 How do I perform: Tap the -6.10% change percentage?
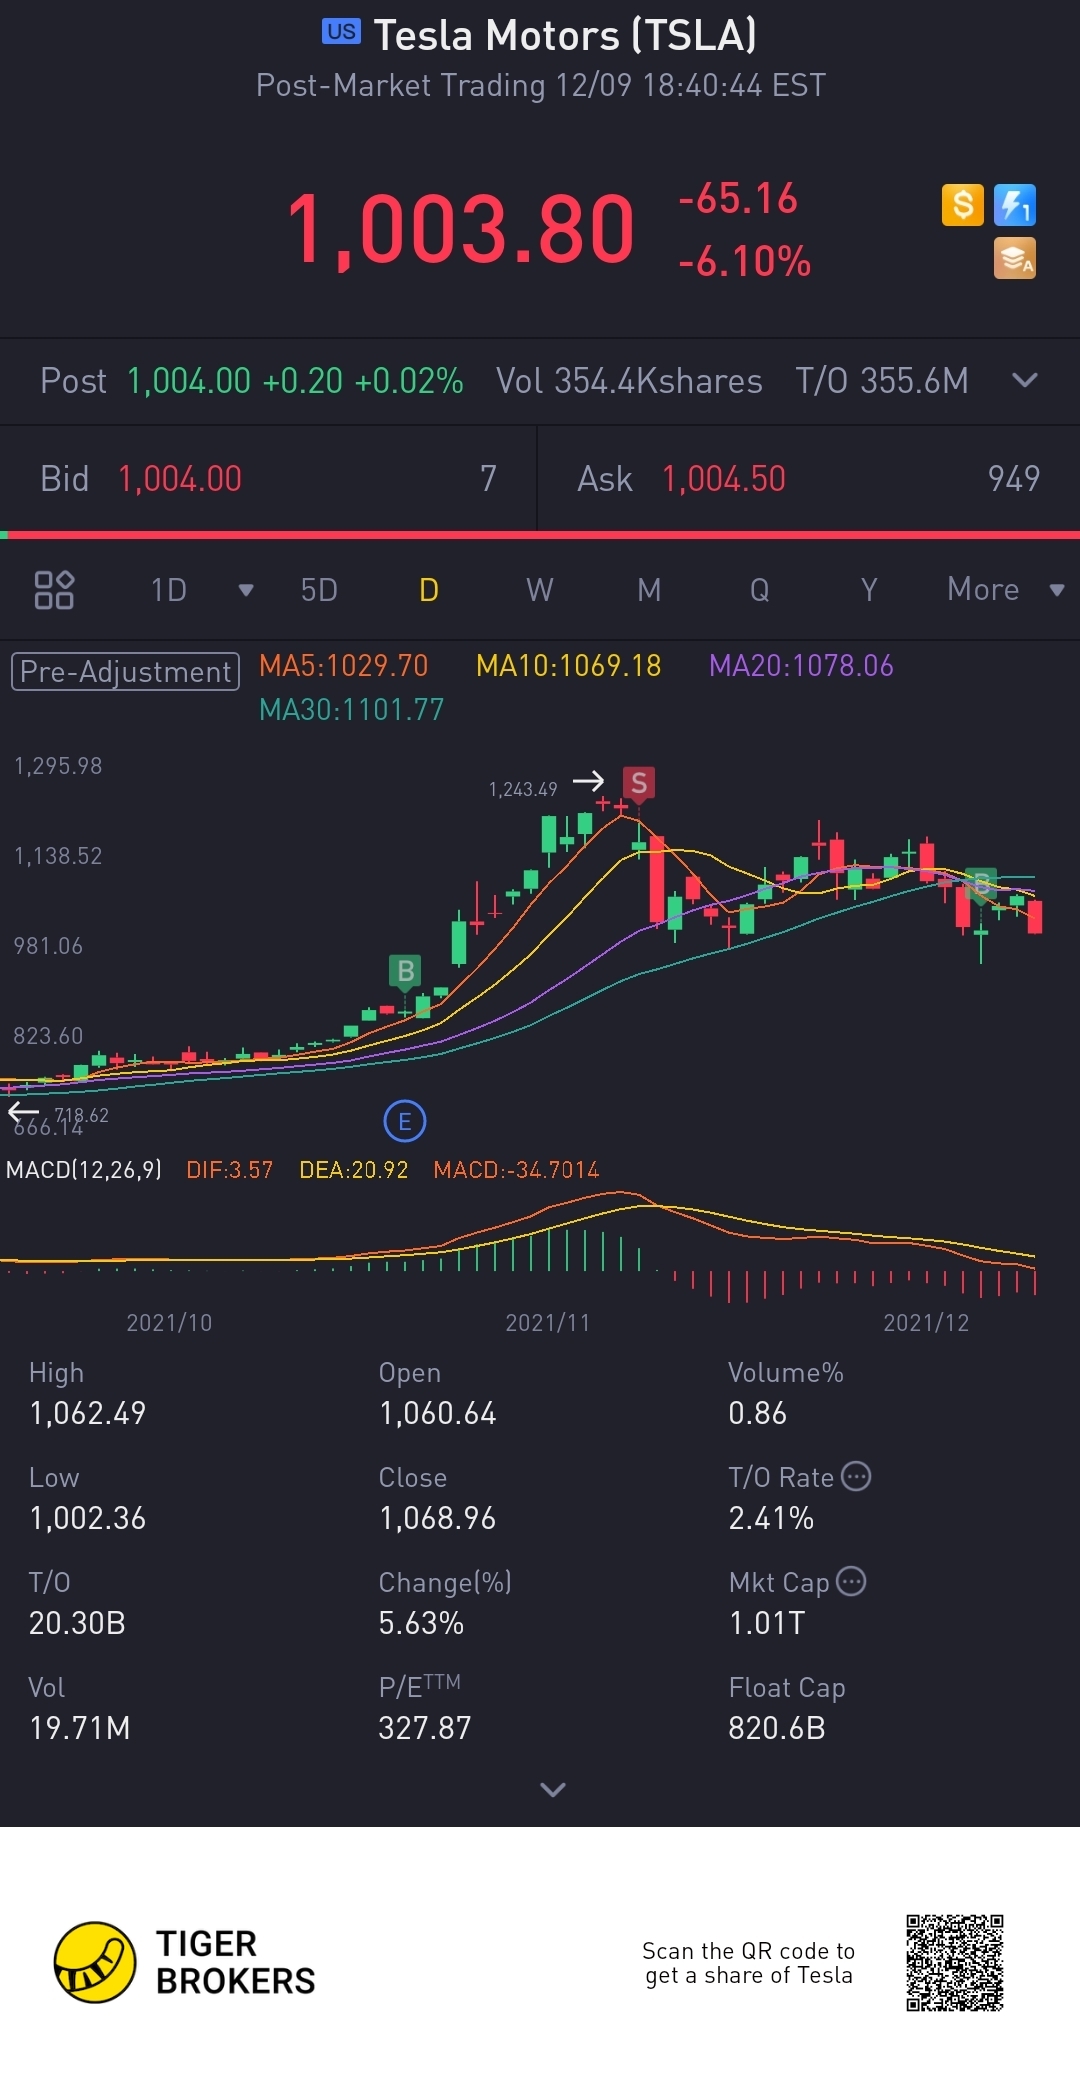(744, 262)
